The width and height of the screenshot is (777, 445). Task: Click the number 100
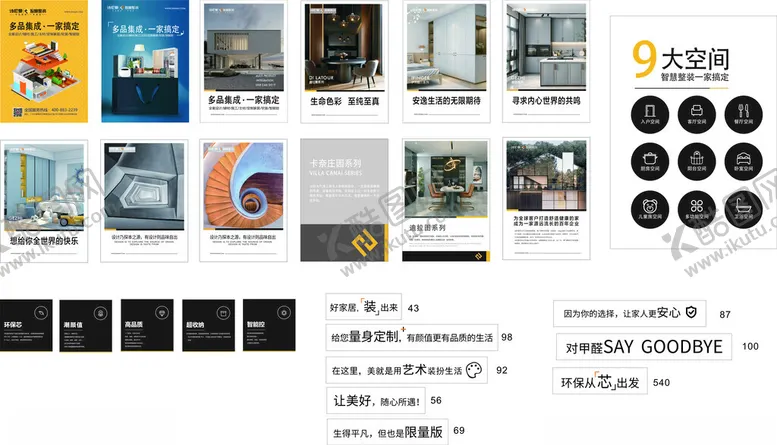pyautogui.click(x=750, y=346)
